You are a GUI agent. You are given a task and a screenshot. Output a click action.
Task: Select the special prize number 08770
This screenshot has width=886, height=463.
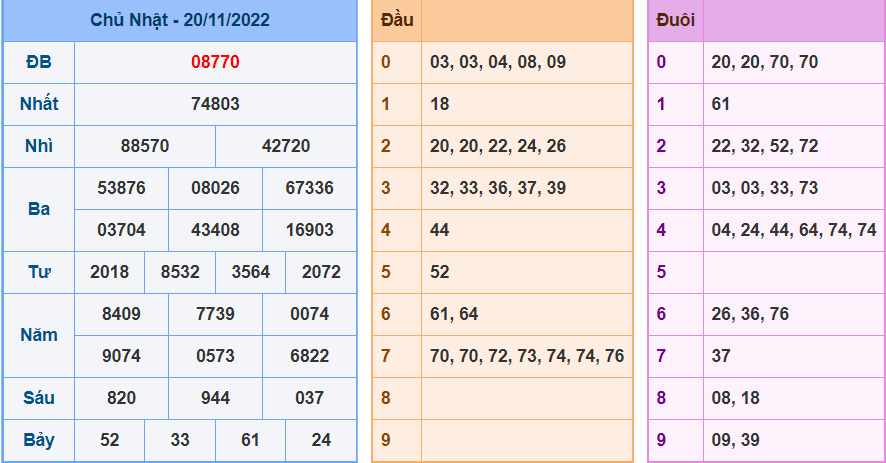pyautogui.click(x=215, y=62)
